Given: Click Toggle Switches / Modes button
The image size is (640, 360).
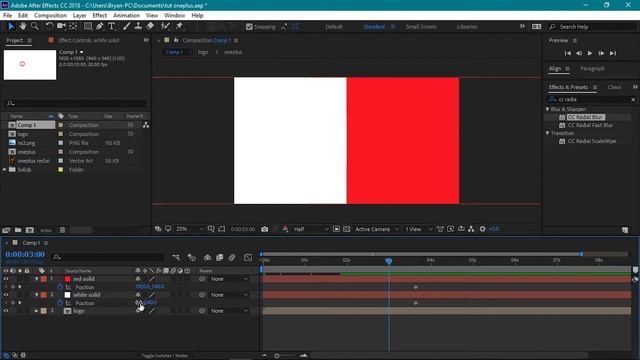Looking at the screenshot, I should (164, 356).
